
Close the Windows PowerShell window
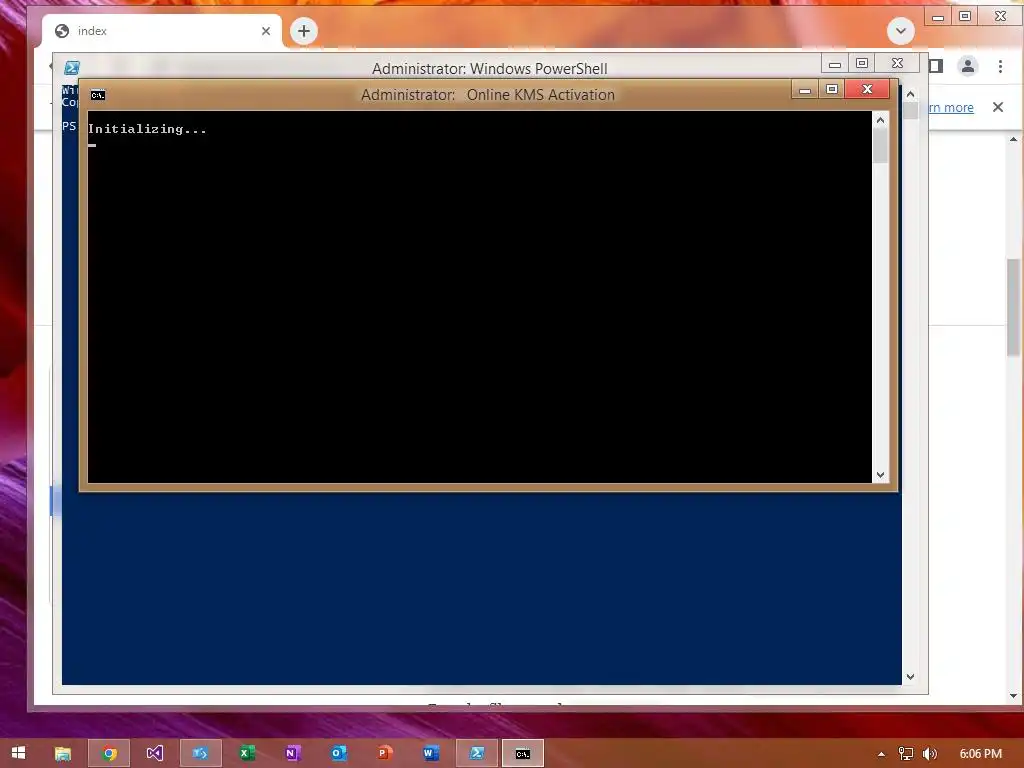[897, 63]
